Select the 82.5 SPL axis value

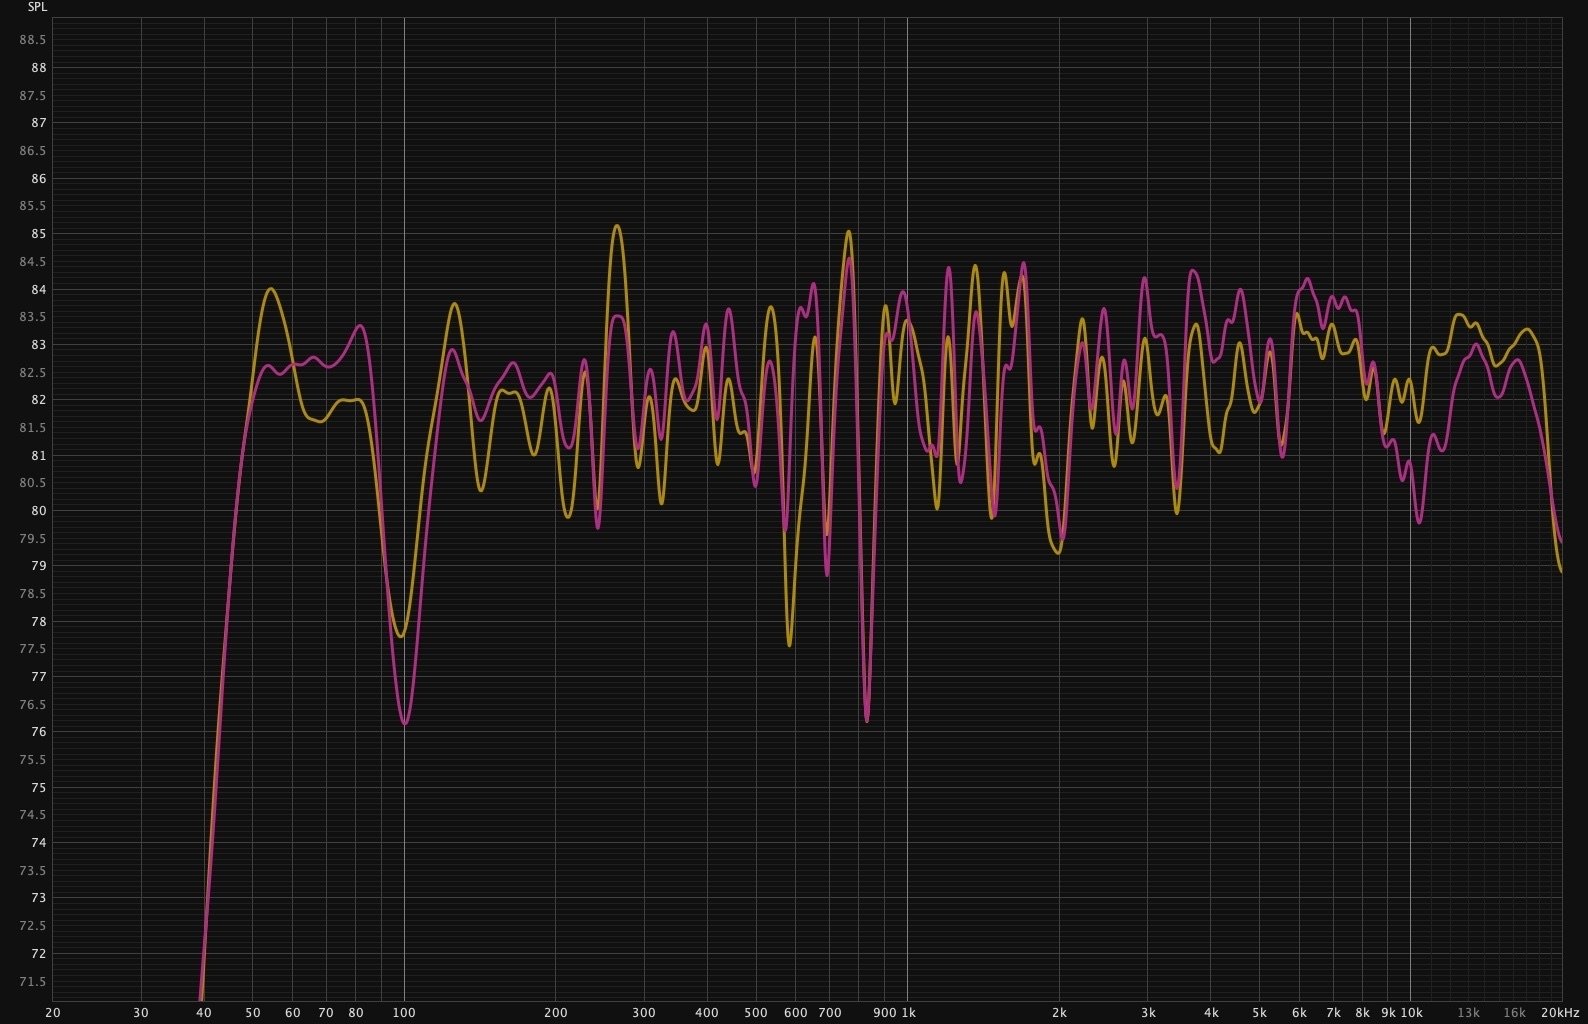coord(33,373)
